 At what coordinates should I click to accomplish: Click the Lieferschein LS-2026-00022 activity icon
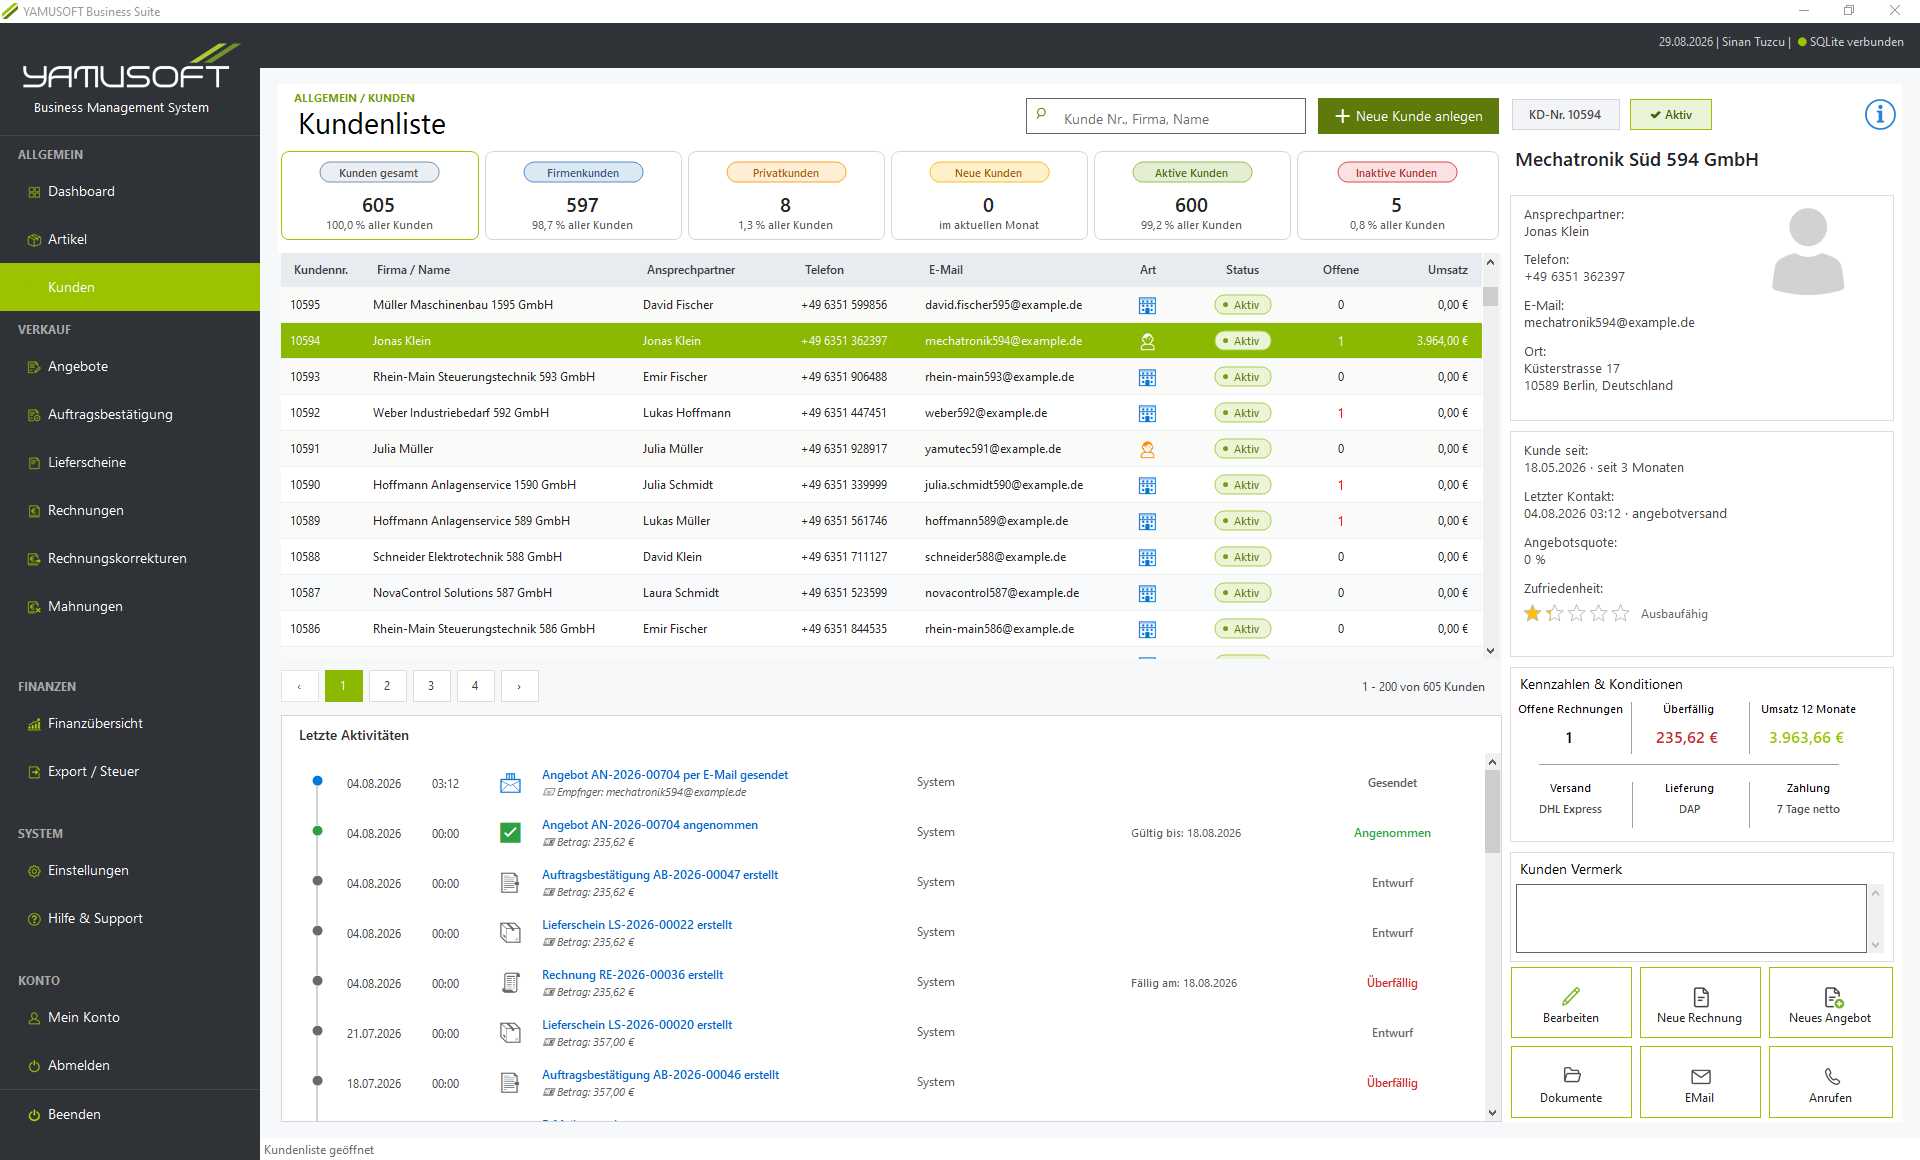[x=510, y=932]
